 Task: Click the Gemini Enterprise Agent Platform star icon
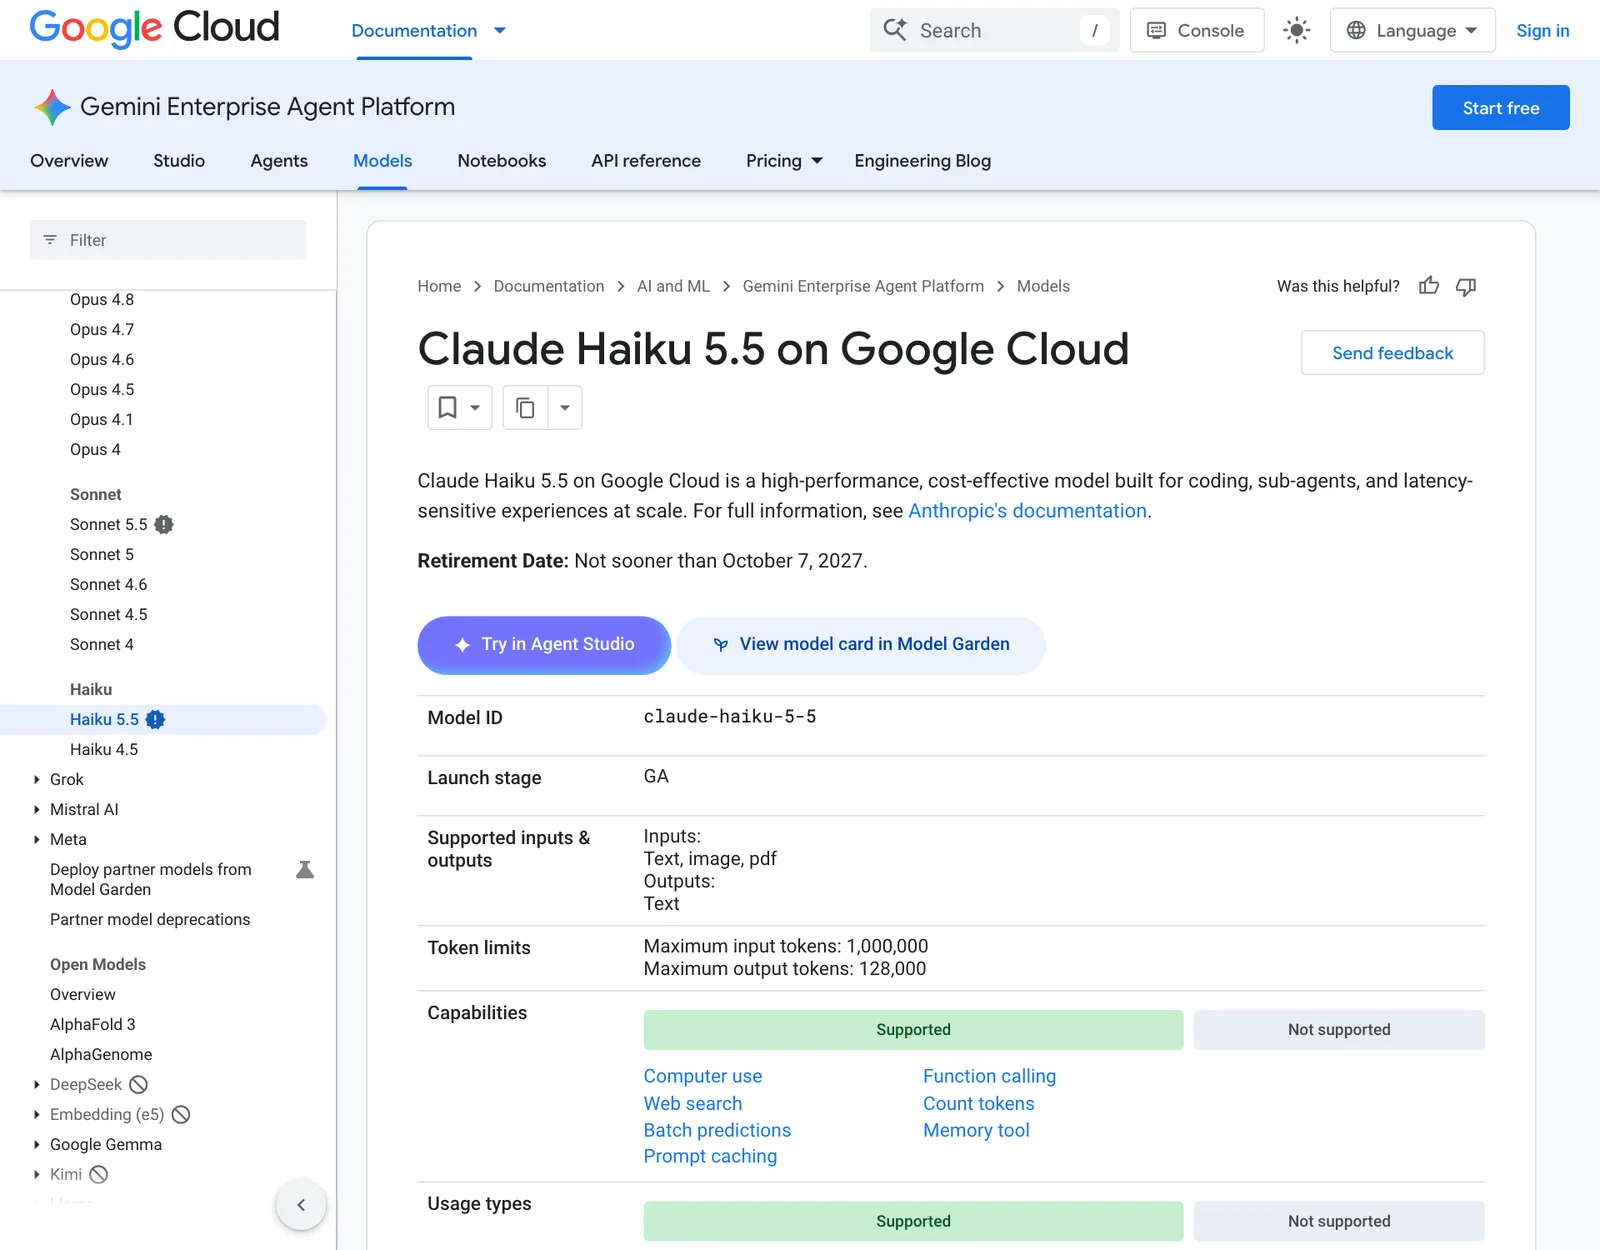pos(52,107)
